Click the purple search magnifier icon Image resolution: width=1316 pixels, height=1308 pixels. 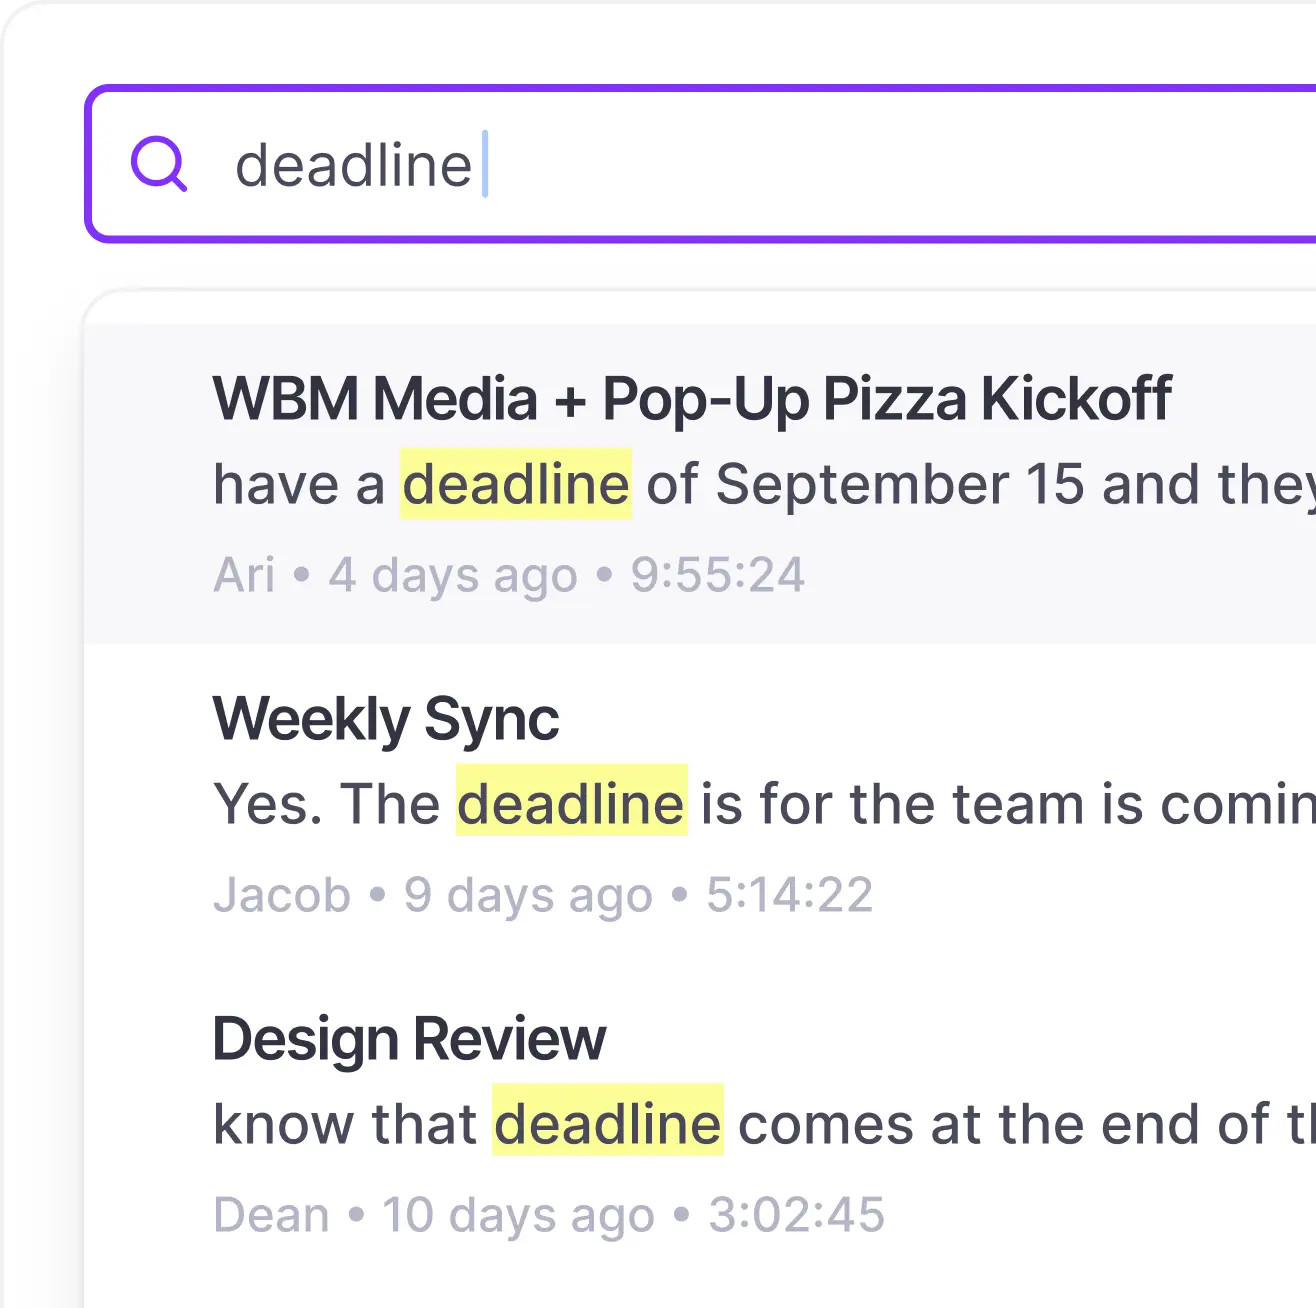click(x=159, y=164)
